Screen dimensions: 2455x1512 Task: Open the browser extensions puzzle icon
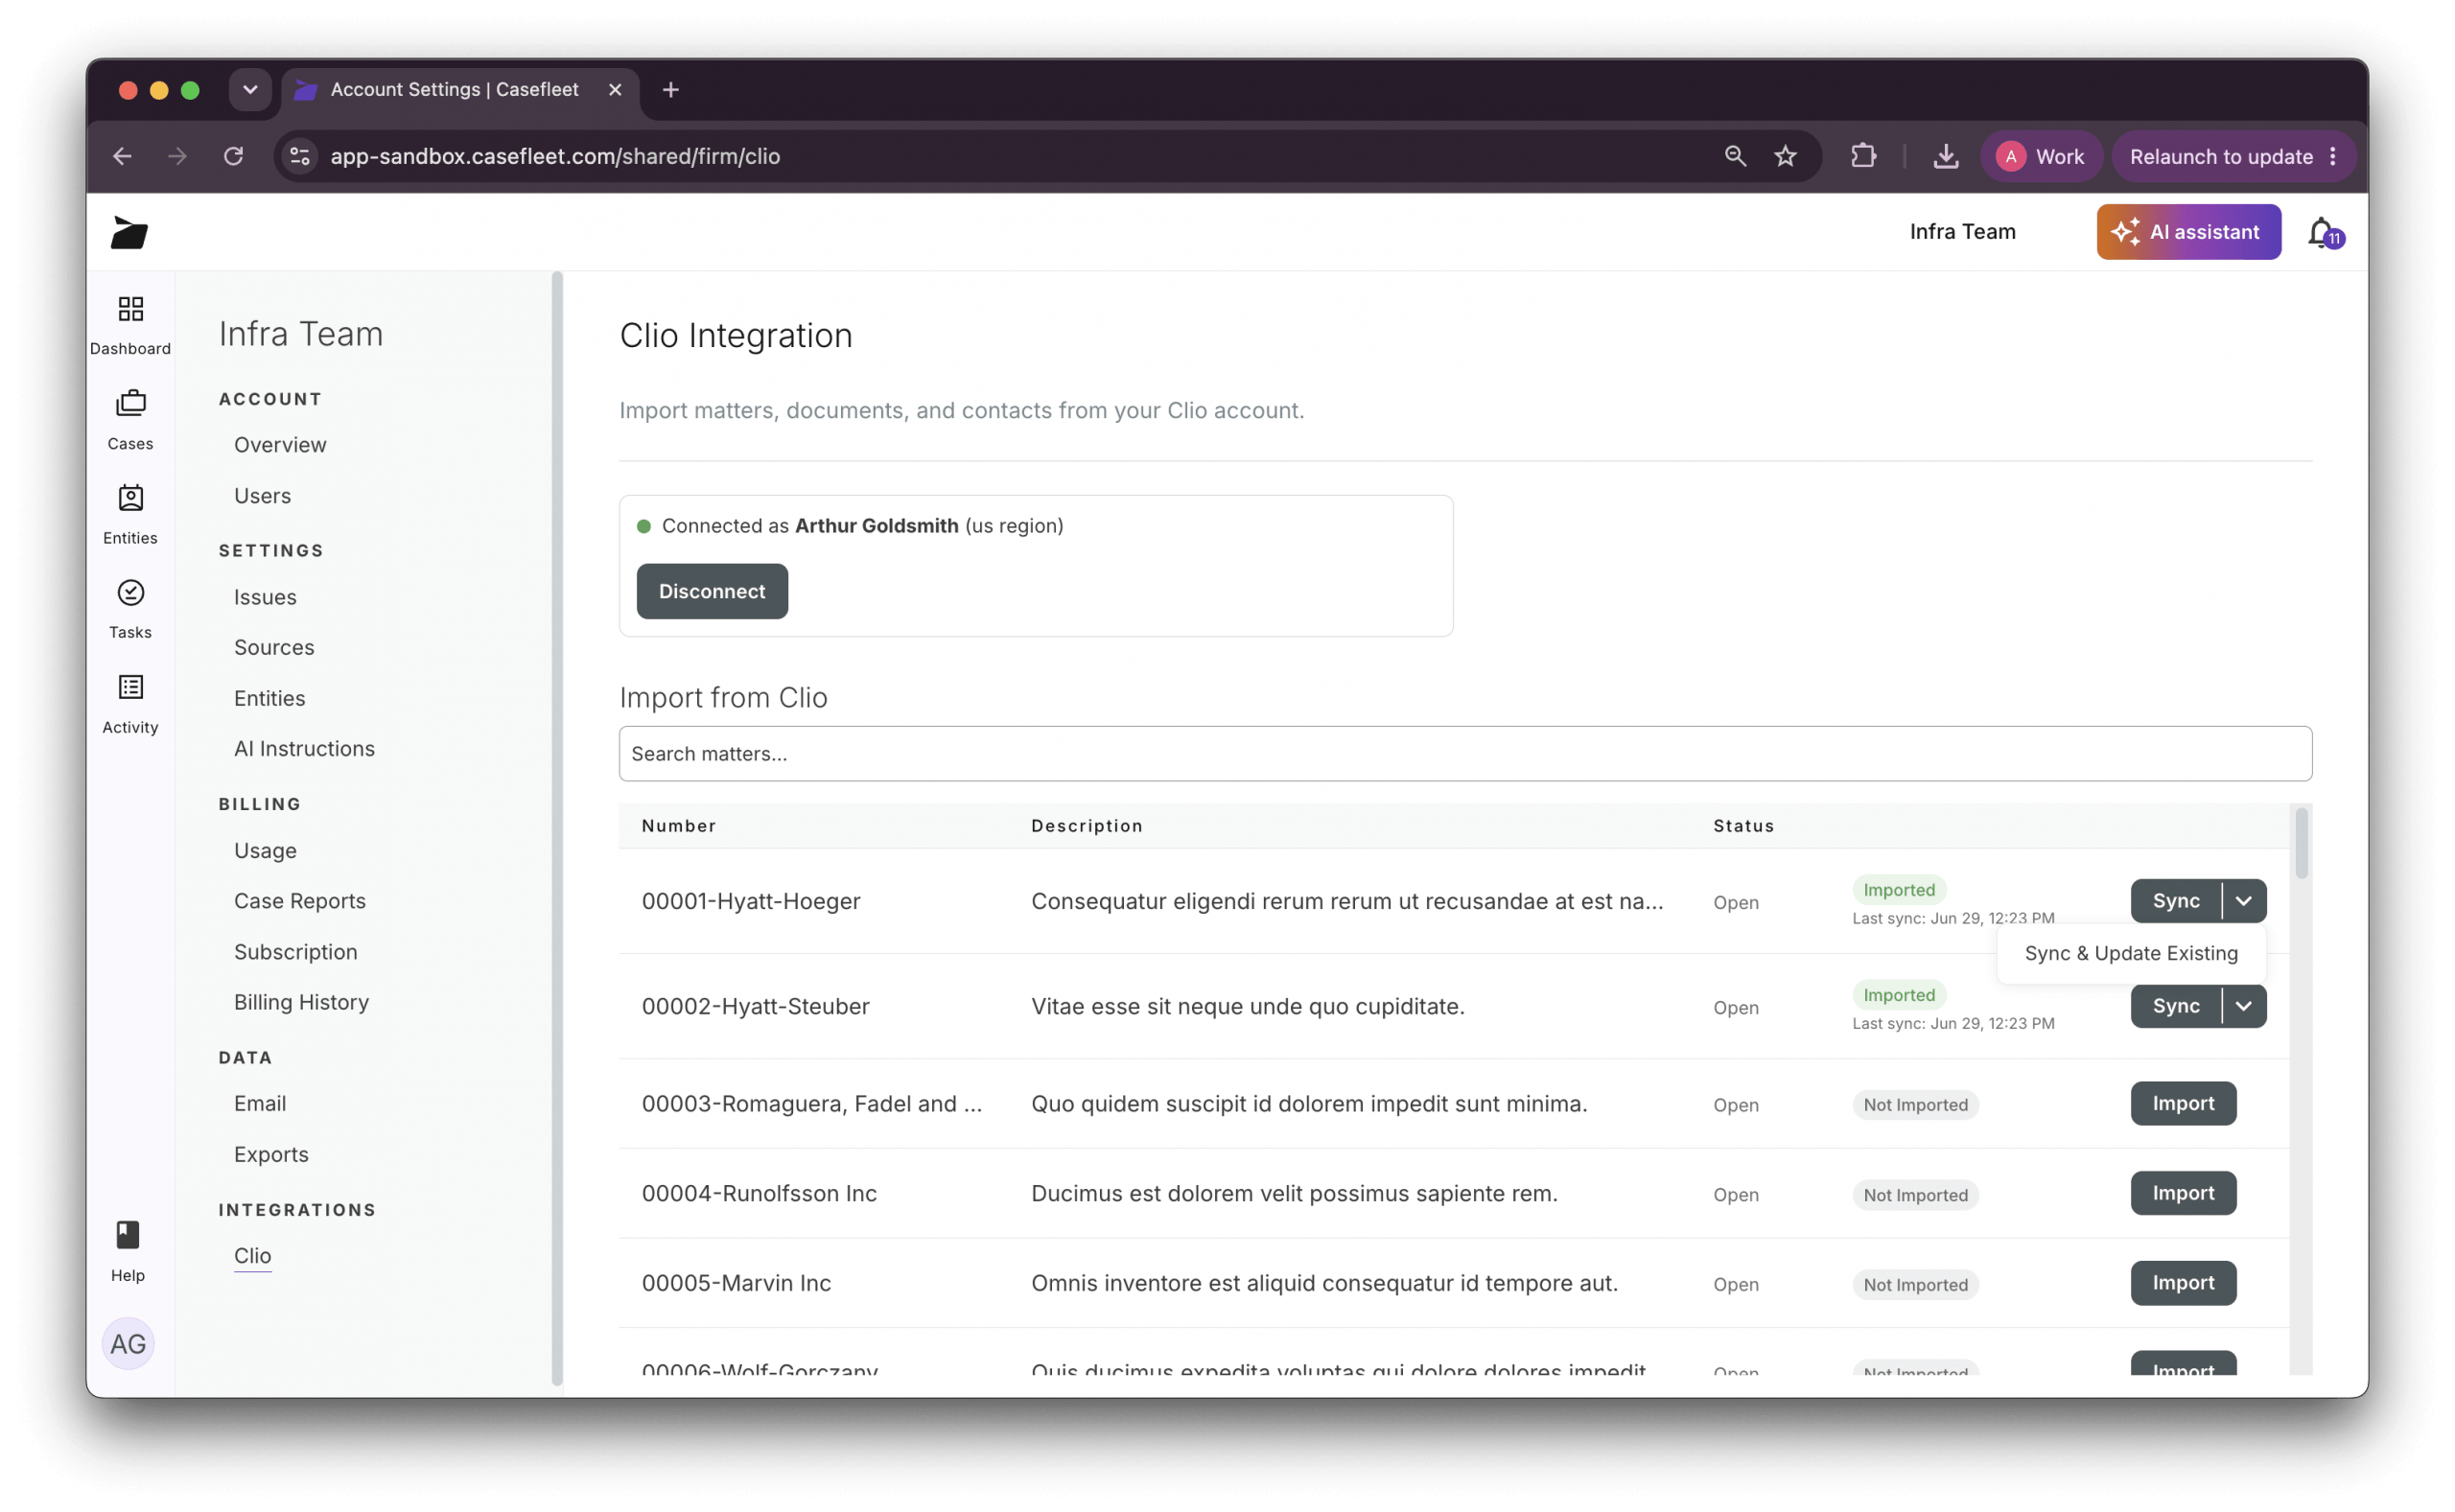pos(1863,156)
